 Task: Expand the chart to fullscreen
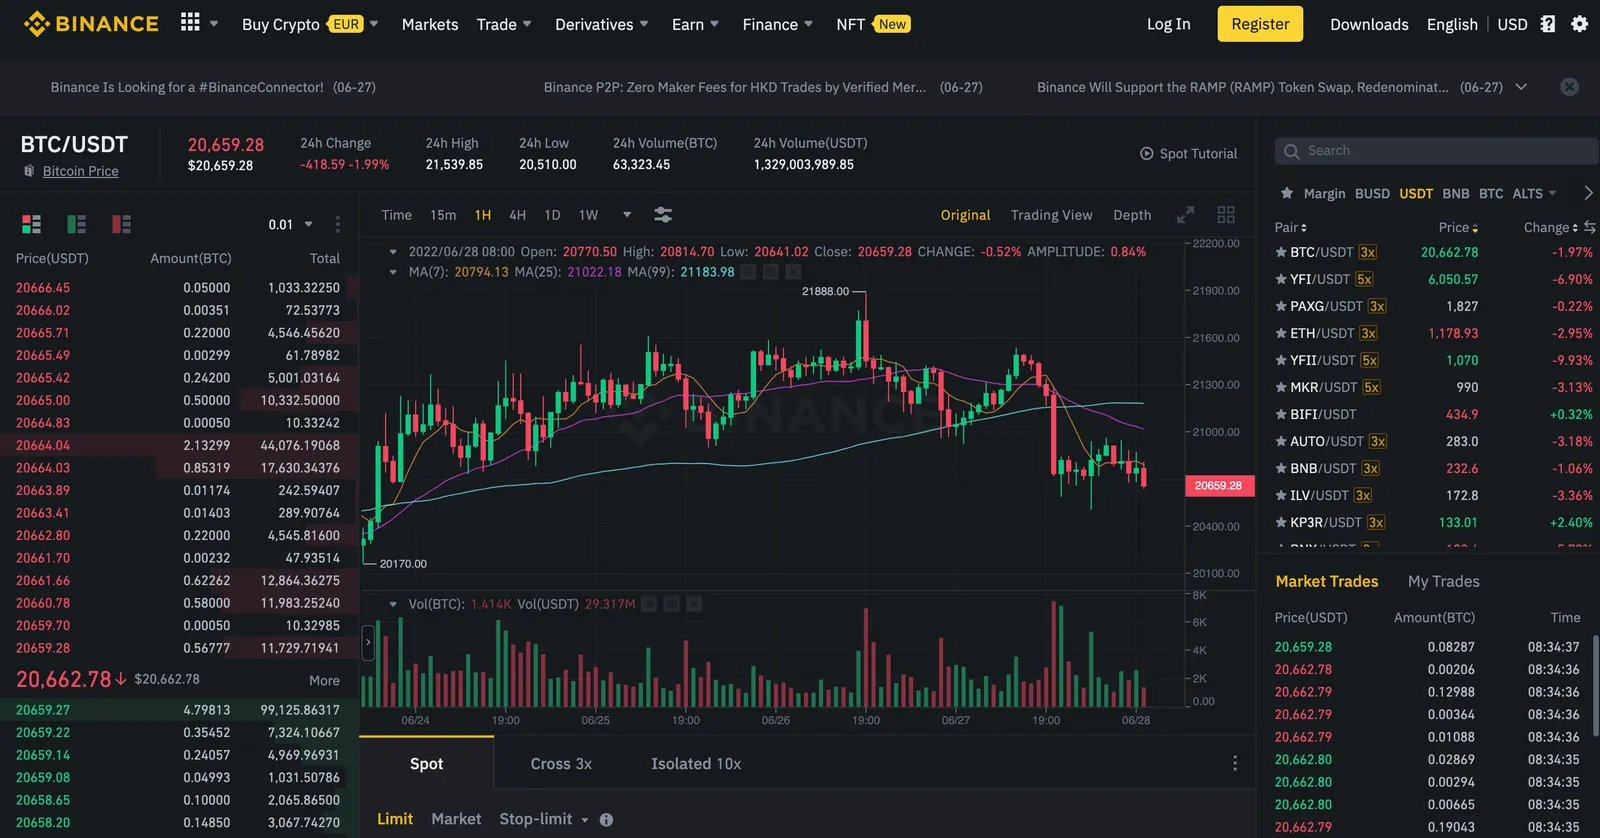point(1186,215)
